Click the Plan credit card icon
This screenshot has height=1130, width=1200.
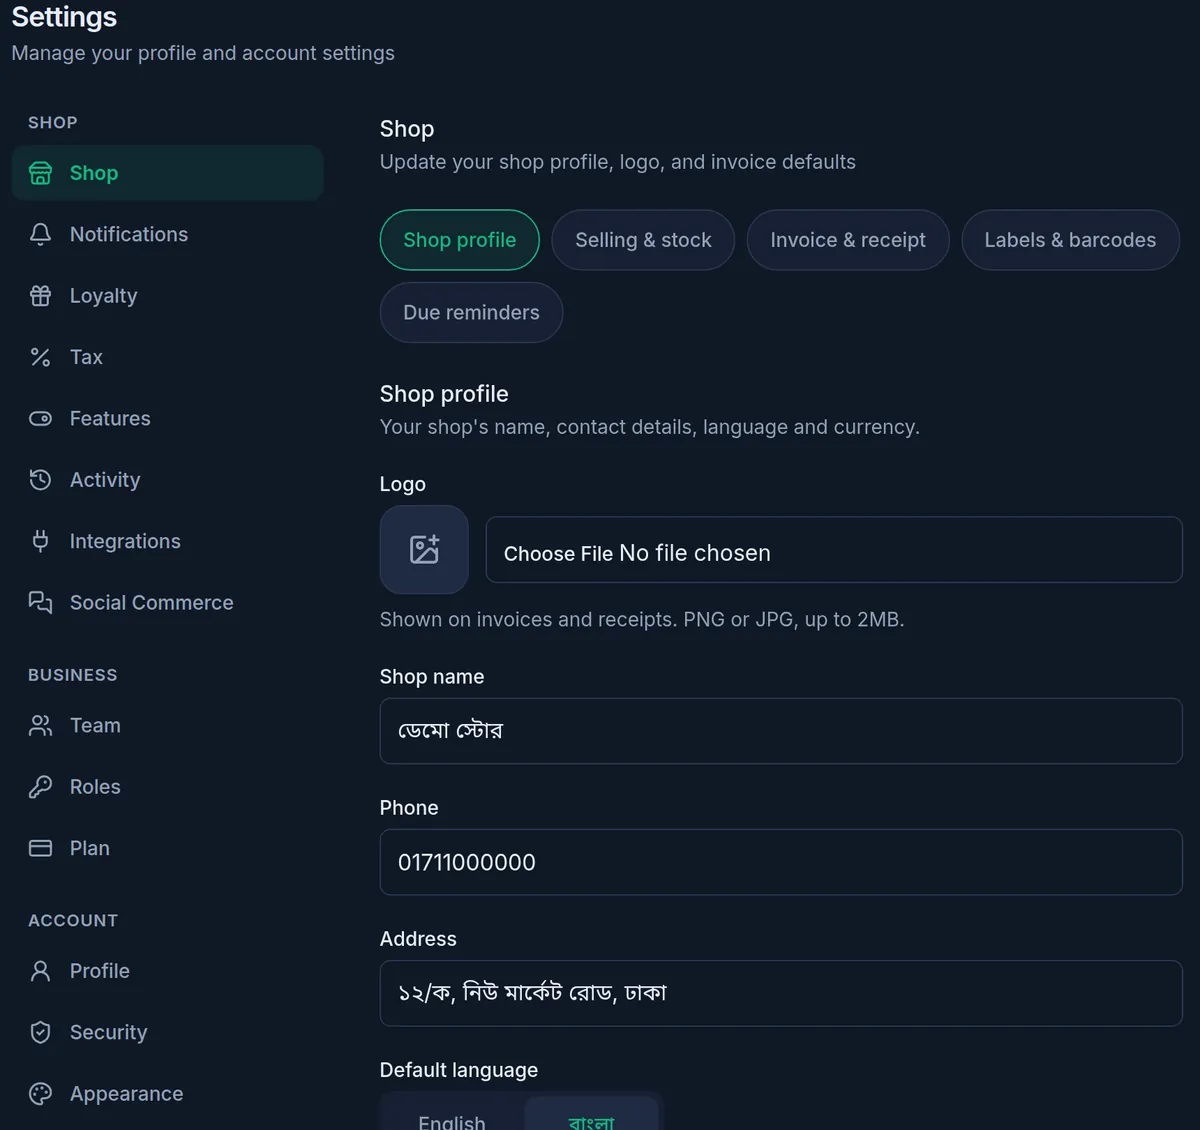click(40, 848)
